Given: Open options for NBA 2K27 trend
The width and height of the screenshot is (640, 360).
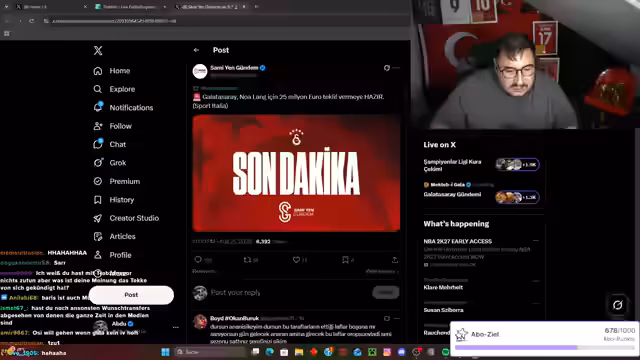Looking at the screenshot, I should point(536,241).
